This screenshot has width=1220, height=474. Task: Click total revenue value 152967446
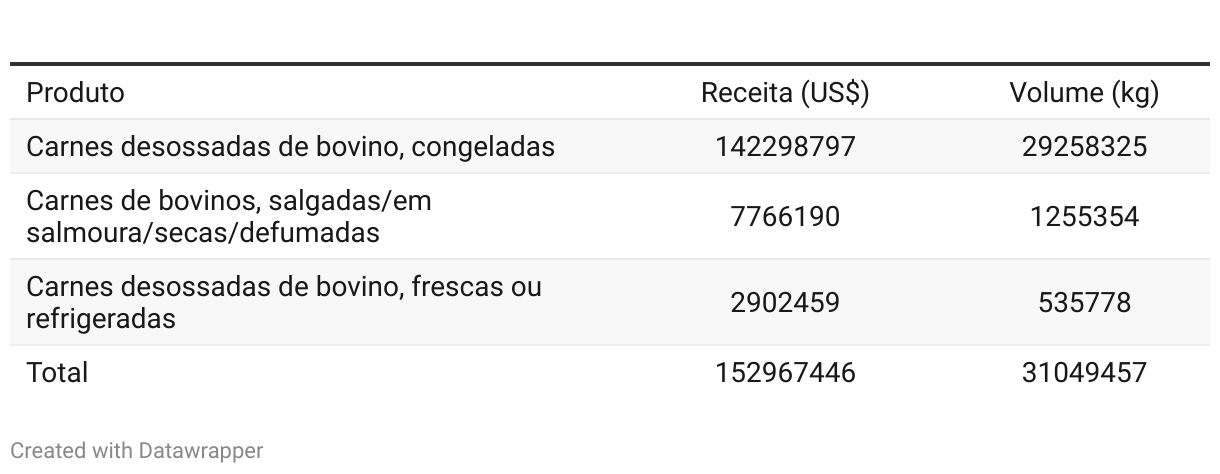pos(785,373)
